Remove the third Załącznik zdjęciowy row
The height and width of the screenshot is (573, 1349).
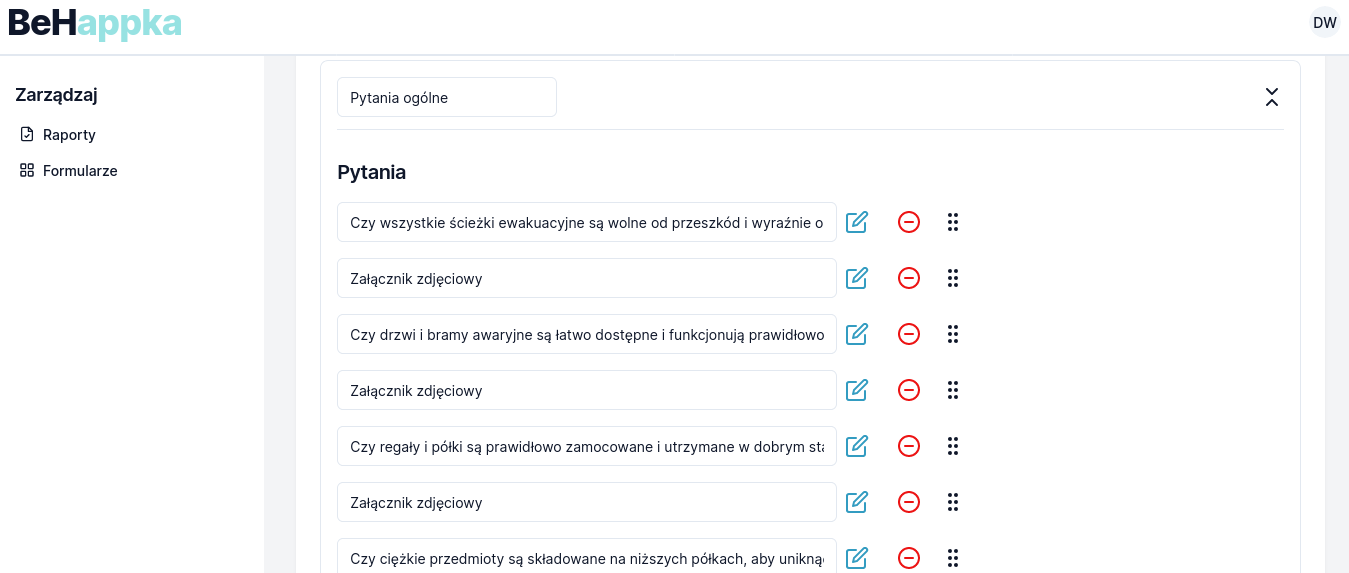point(909,502)
